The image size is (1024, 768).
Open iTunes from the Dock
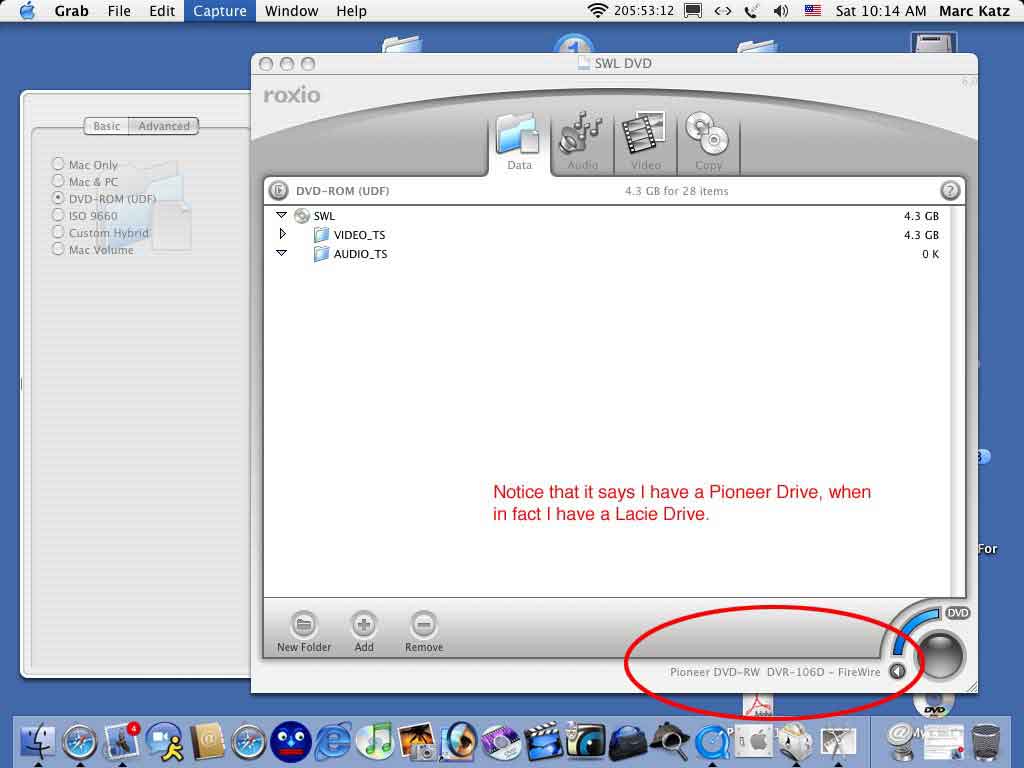(375, 742)
